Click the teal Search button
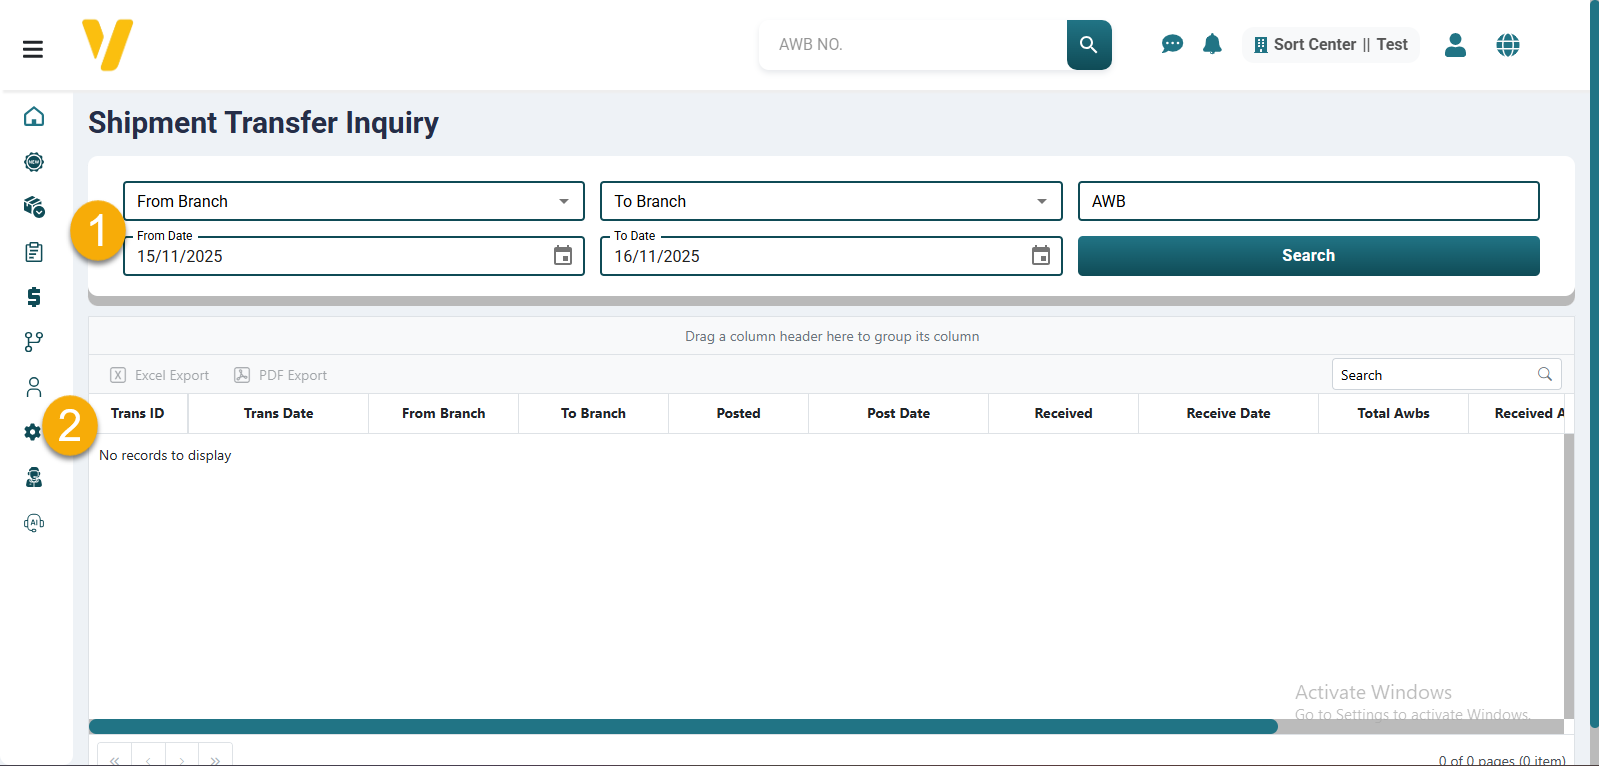The width and height of the screenshot is (1599, 766). [x=1308, y=256]
